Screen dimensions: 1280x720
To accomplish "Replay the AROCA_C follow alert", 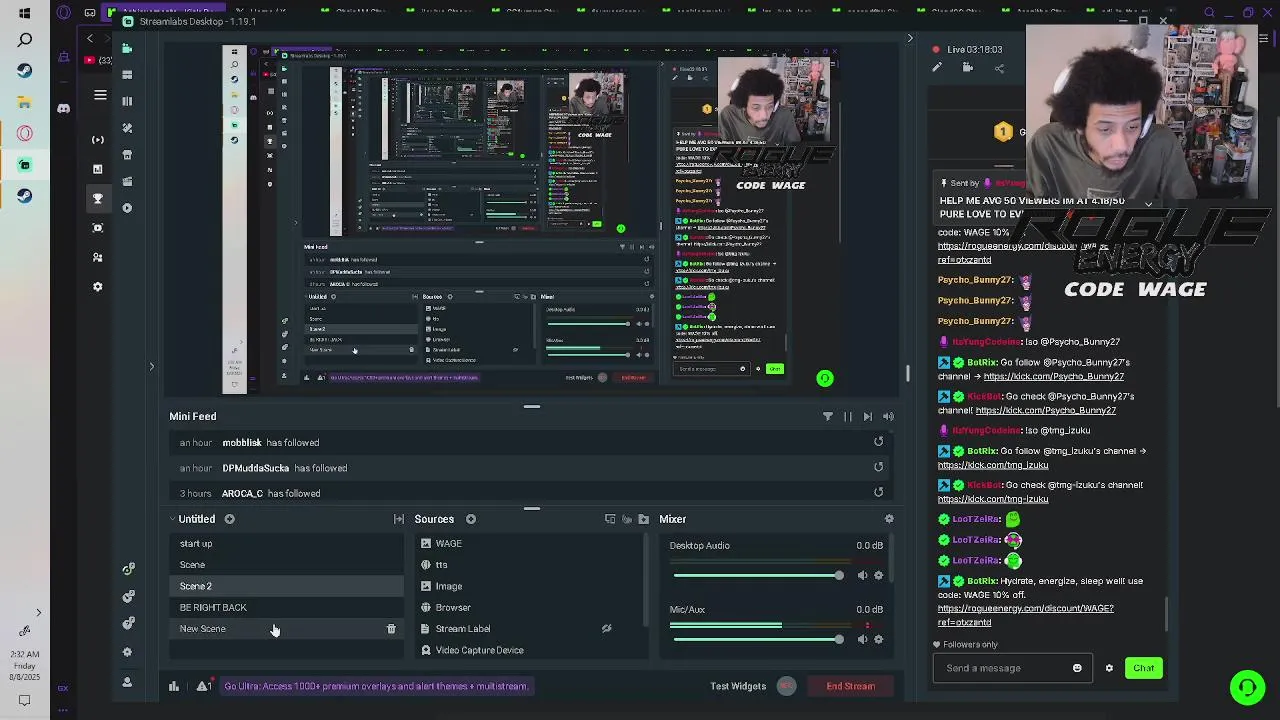I will tap(878, 491).
